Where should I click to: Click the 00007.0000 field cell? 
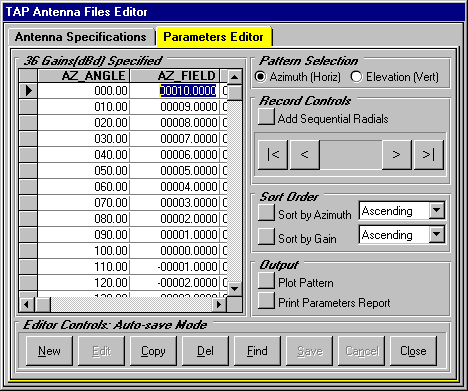click(x=175, y=139)
